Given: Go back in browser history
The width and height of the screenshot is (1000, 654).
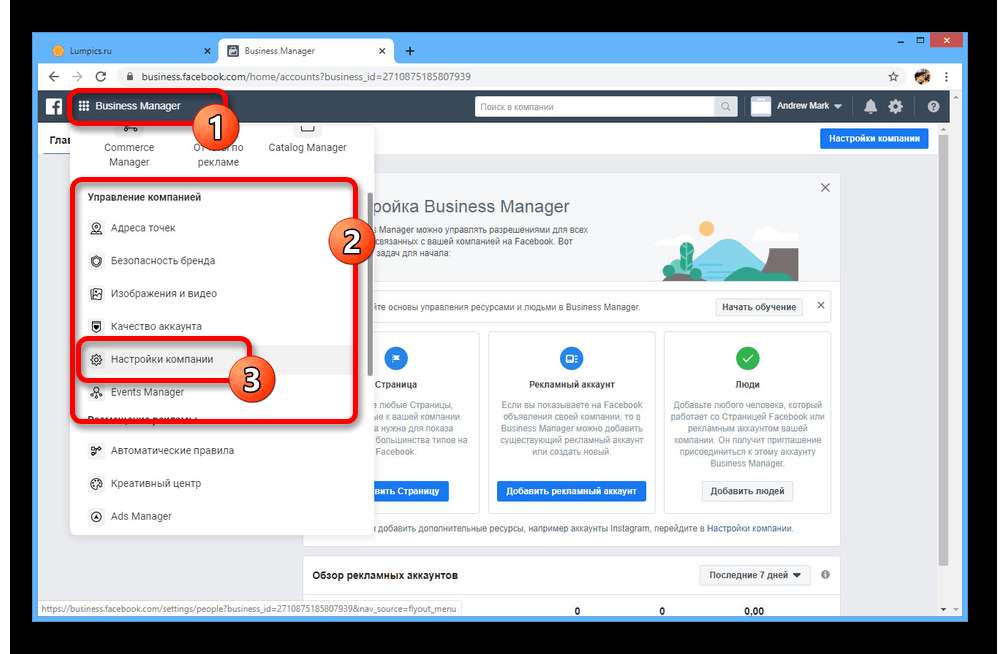Looking at the screenshot, I should (54, 77).
